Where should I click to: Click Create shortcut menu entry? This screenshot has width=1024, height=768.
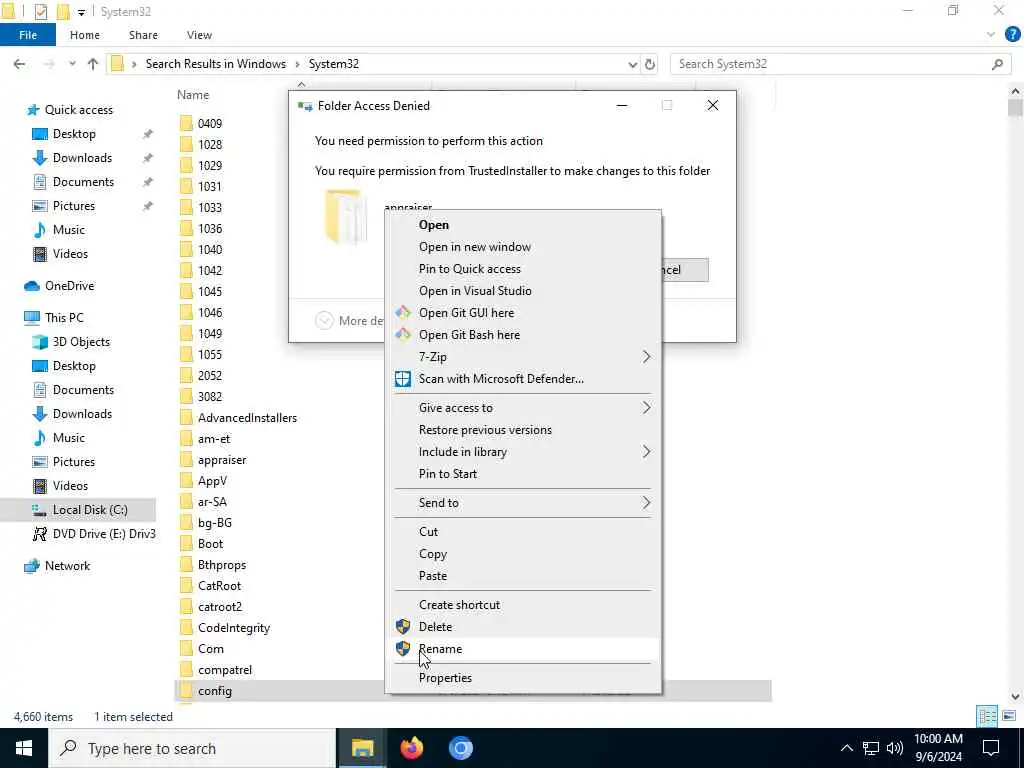tap(459, 605)
